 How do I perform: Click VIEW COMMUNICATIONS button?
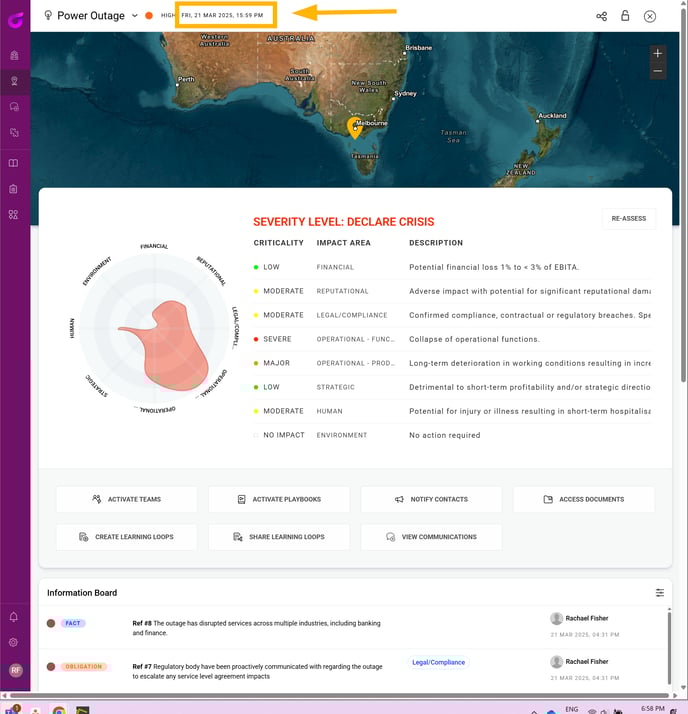click(431, 537)
